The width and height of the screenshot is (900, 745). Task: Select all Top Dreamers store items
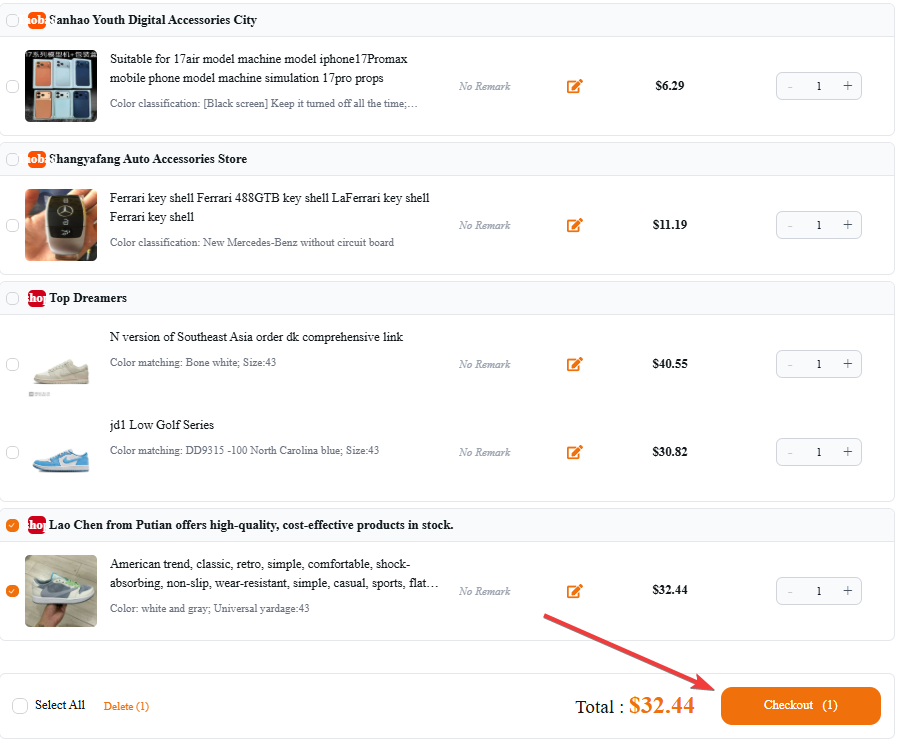click(13, 298)
